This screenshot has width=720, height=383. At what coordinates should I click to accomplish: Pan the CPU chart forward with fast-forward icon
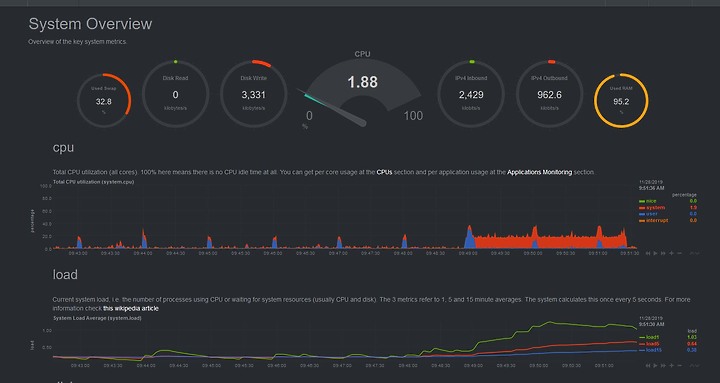663,253
